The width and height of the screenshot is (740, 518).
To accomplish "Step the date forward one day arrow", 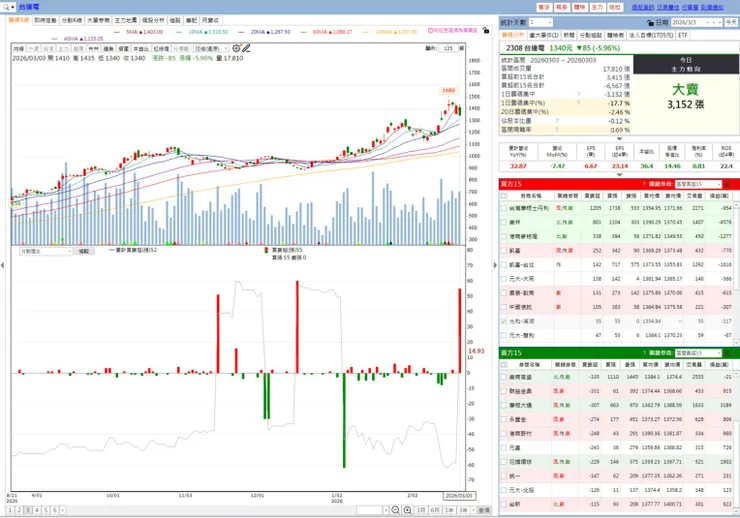I will [720, 22].
